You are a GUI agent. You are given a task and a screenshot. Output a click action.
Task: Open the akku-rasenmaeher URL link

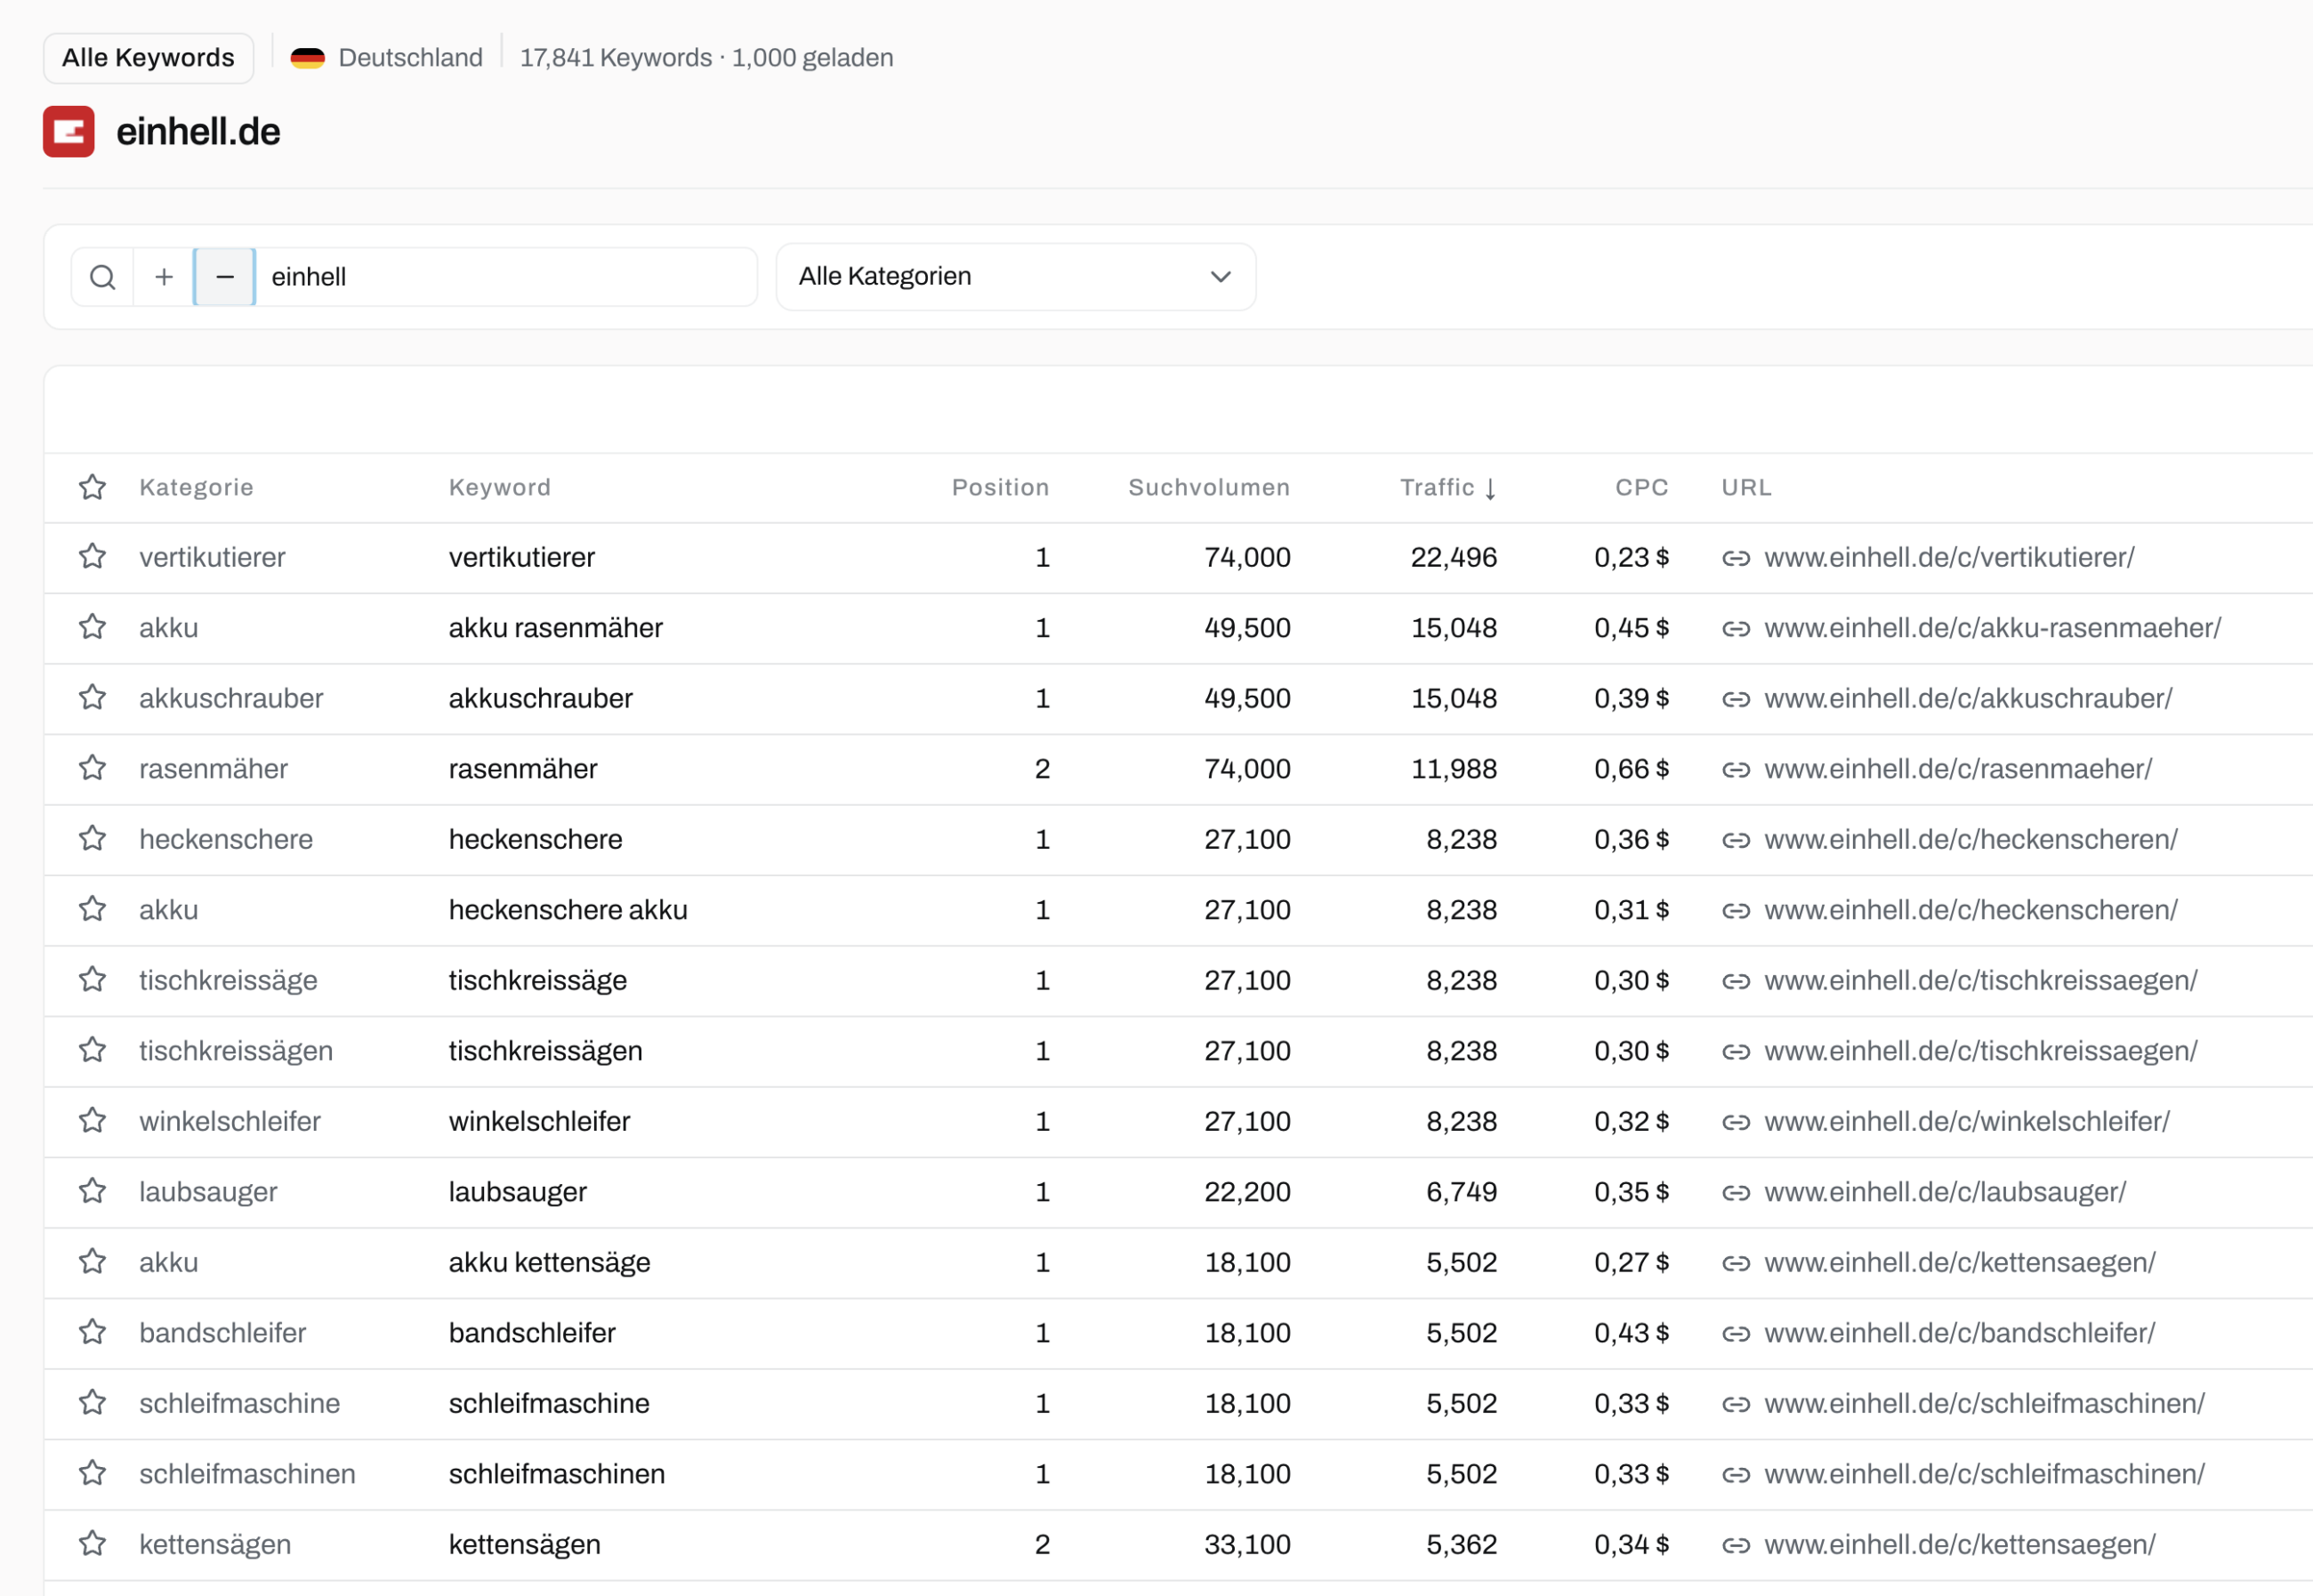click(1992, 628)
